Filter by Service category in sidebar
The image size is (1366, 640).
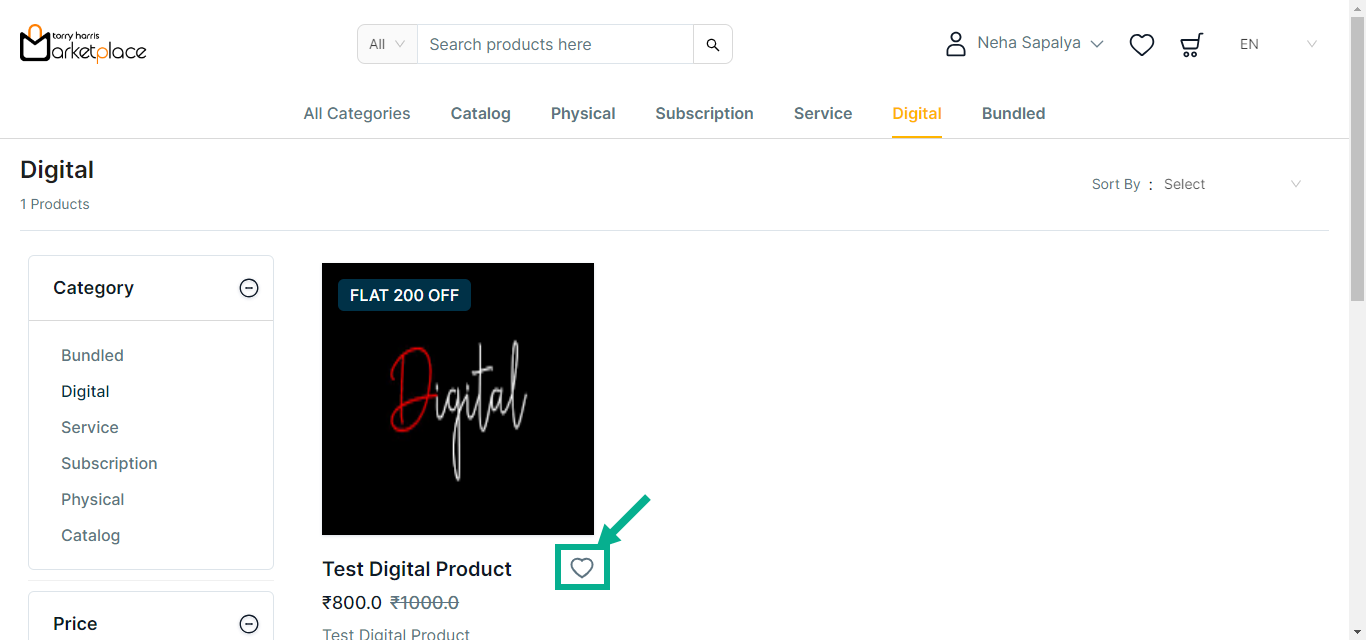(x=90, y=427)
